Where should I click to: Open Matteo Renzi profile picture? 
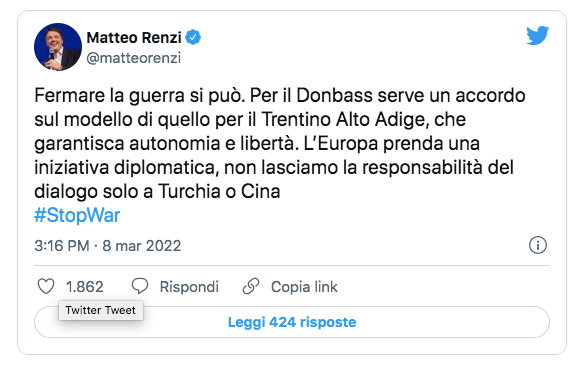click(x=58, y=47)
